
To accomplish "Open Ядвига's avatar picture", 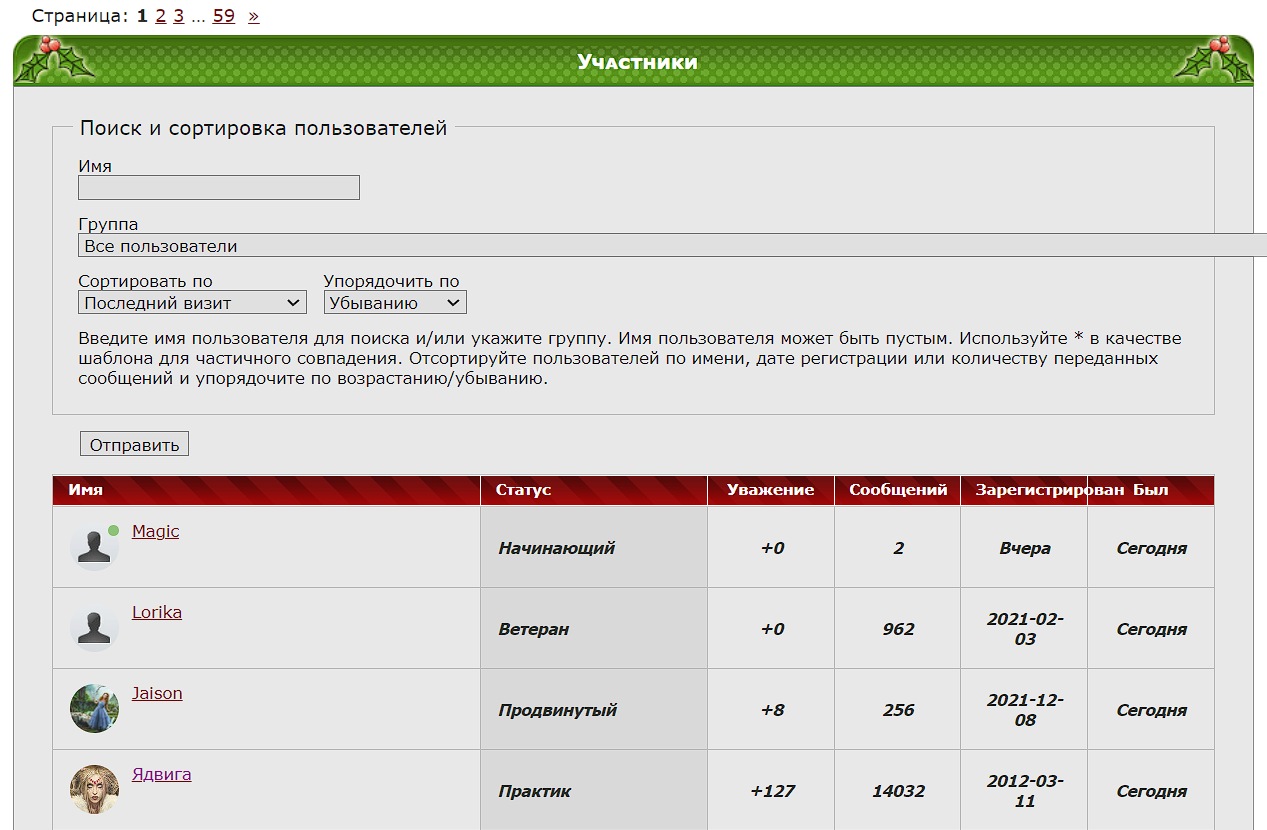I will pyautogui.click(x=94, y=790).
